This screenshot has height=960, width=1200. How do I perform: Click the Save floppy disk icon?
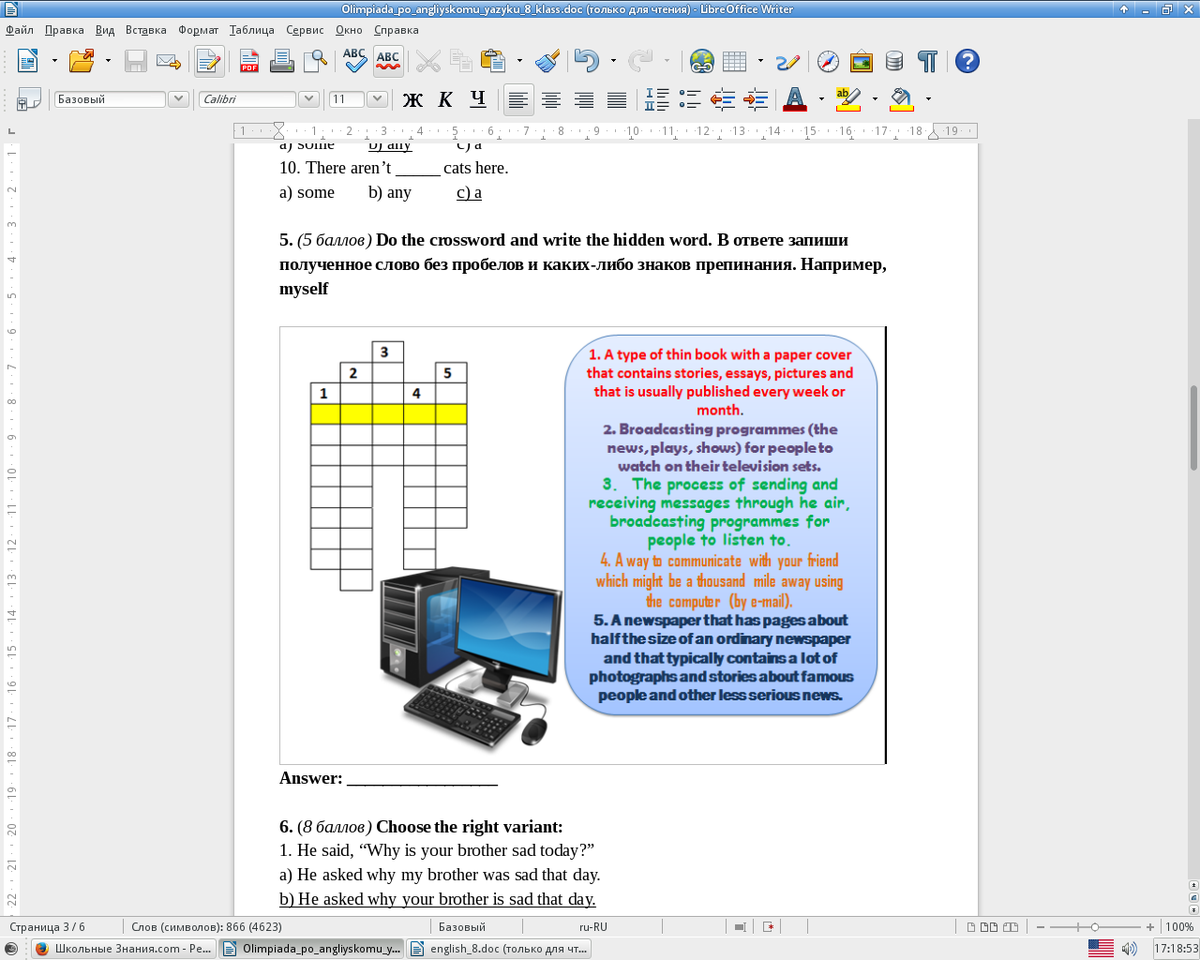tap(136, 62)
